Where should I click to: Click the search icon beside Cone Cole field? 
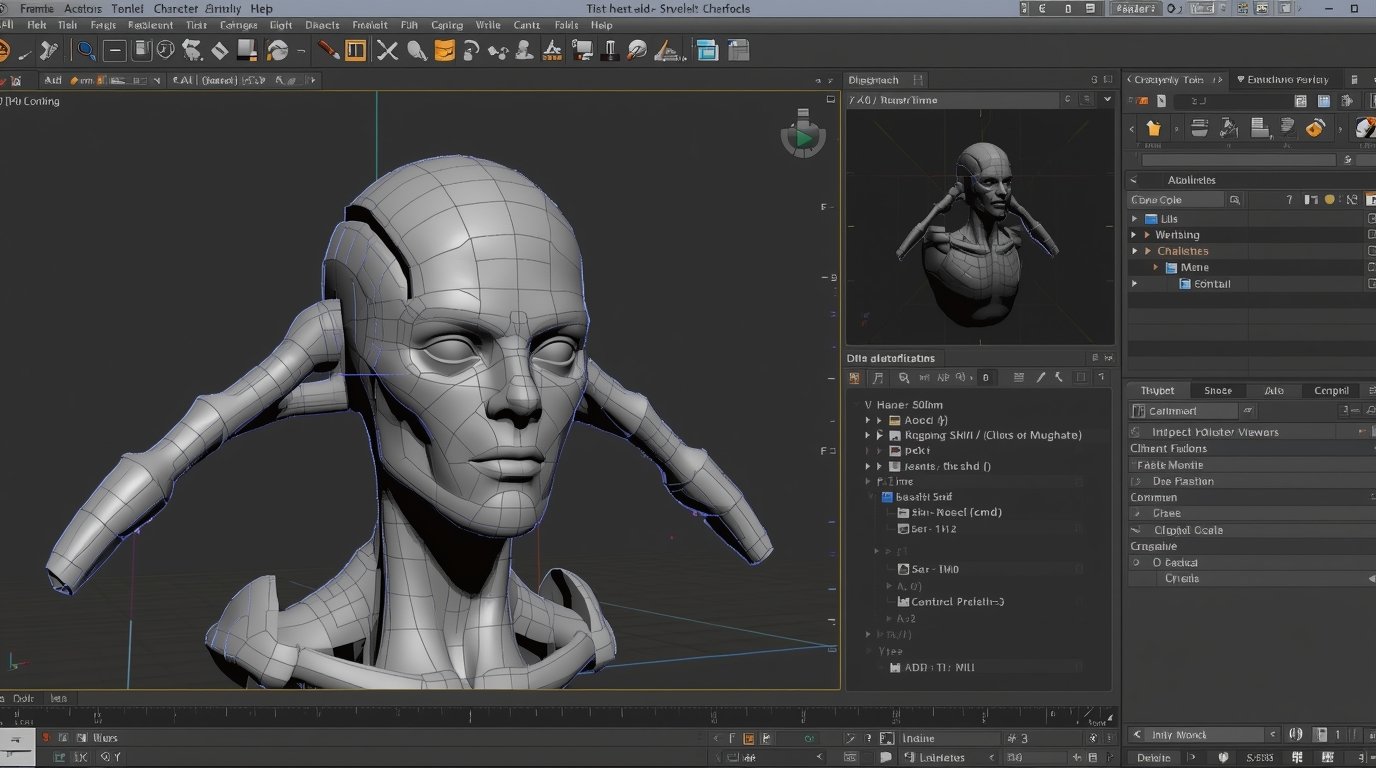click(x=1235, y=200)
